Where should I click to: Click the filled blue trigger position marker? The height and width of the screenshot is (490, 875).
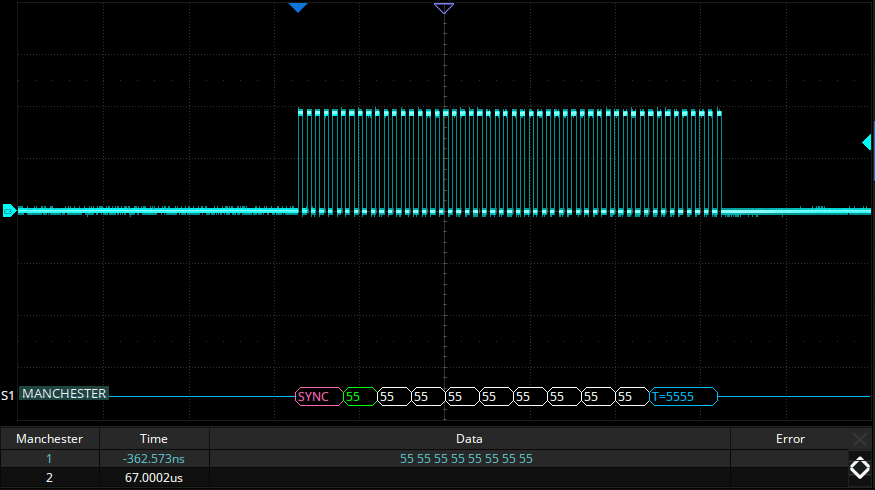pos(297,8)
